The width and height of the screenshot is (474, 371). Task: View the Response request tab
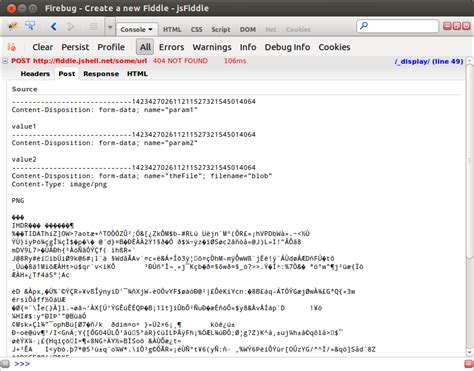point(101,74)
